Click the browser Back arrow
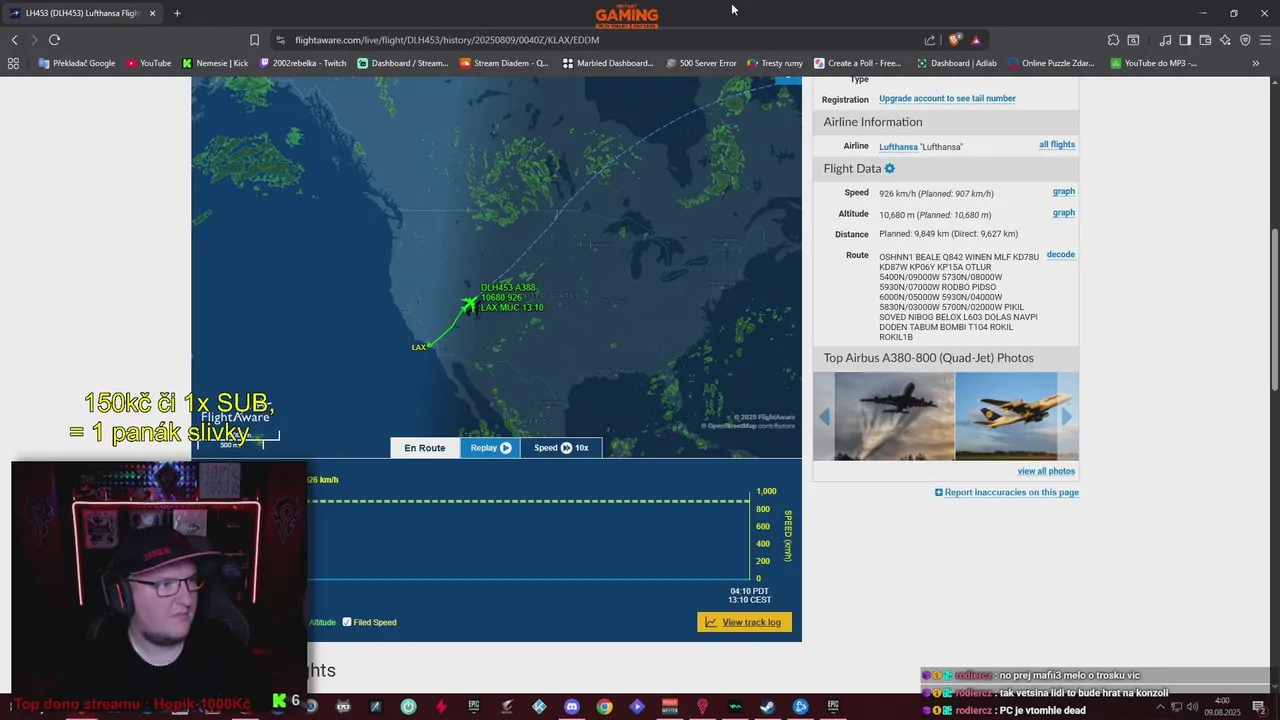This screenshot has width=1280, height=720. 14,40
